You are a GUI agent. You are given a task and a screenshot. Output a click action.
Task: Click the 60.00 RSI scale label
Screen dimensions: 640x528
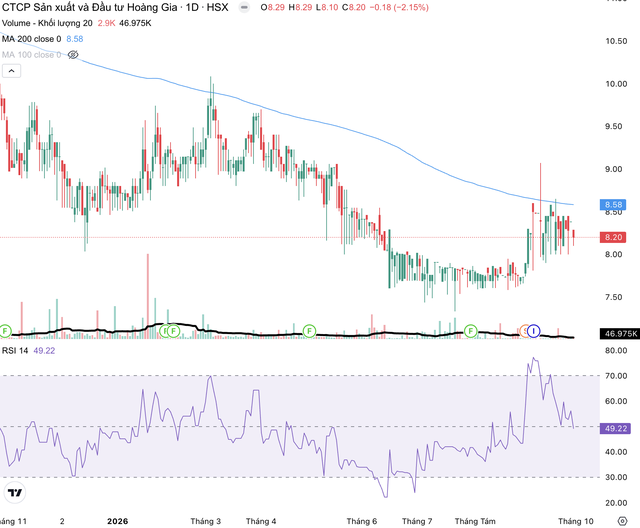[616, 401]
